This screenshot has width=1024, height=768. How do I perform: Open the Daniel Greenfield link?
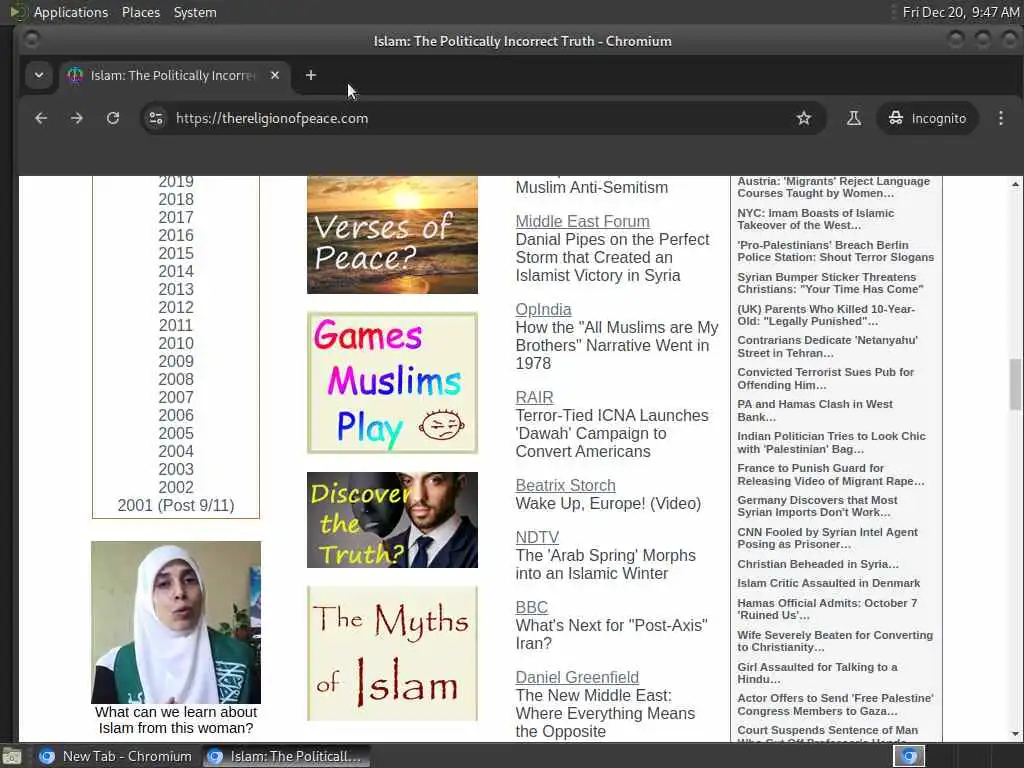(577, 678)
